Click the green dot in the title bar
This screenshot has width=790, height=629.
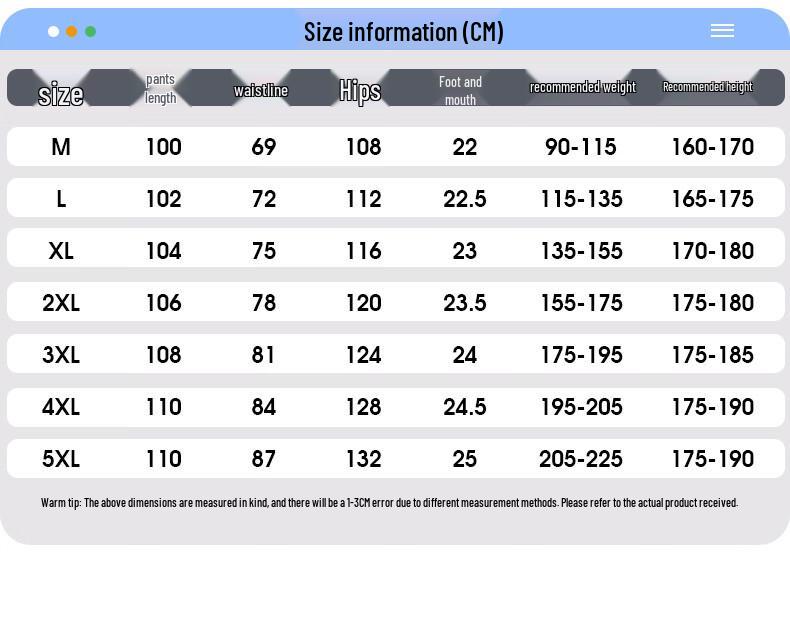point(90,31)
